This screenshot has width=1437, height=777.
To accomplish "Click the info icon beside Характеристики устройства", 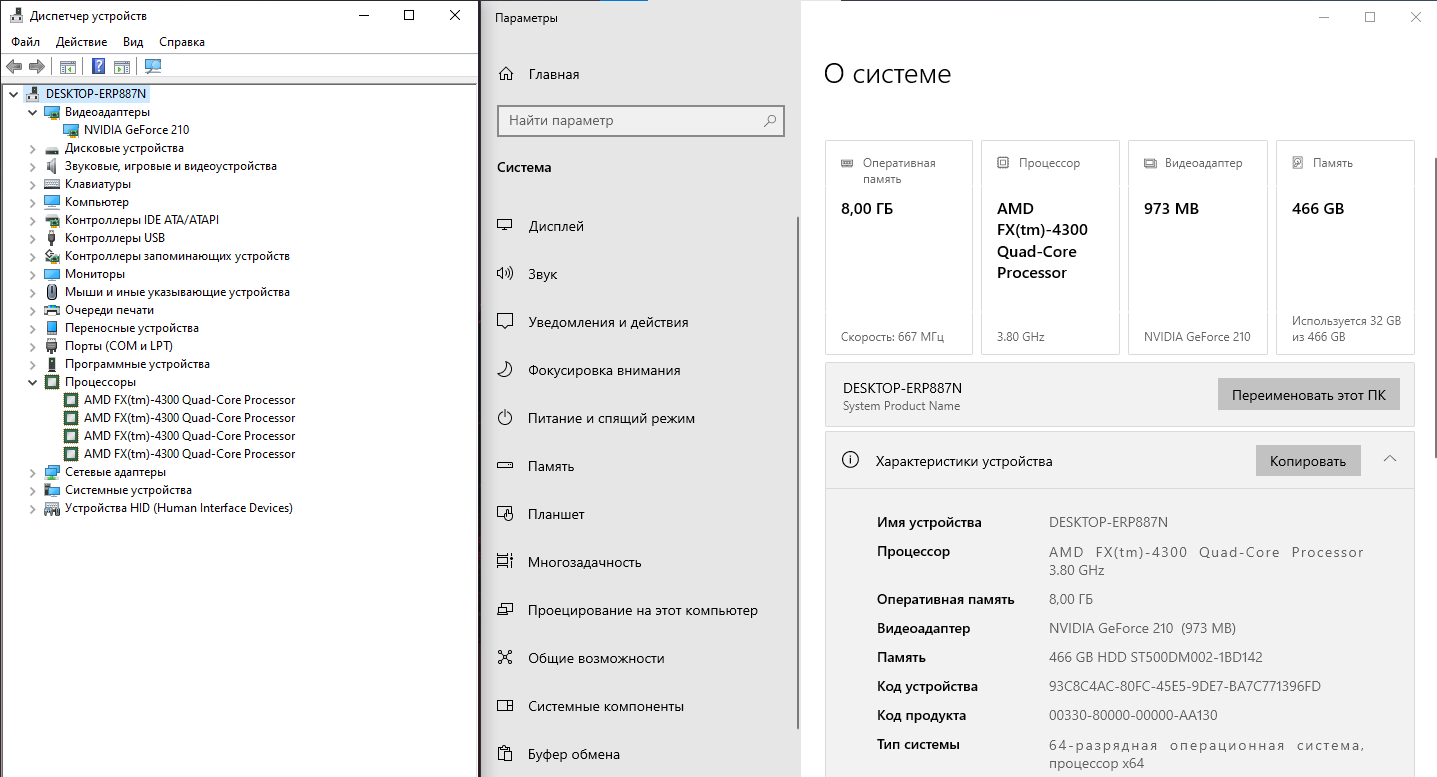I will (851, 460).
